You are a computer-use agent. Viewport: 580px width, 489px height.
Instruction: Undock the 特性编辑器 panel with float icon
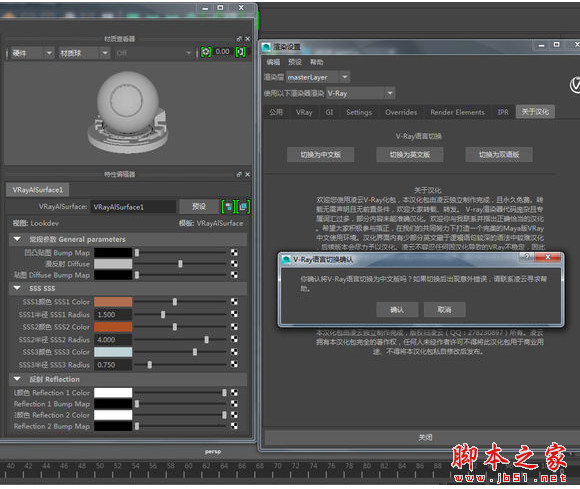pos(239,174)
